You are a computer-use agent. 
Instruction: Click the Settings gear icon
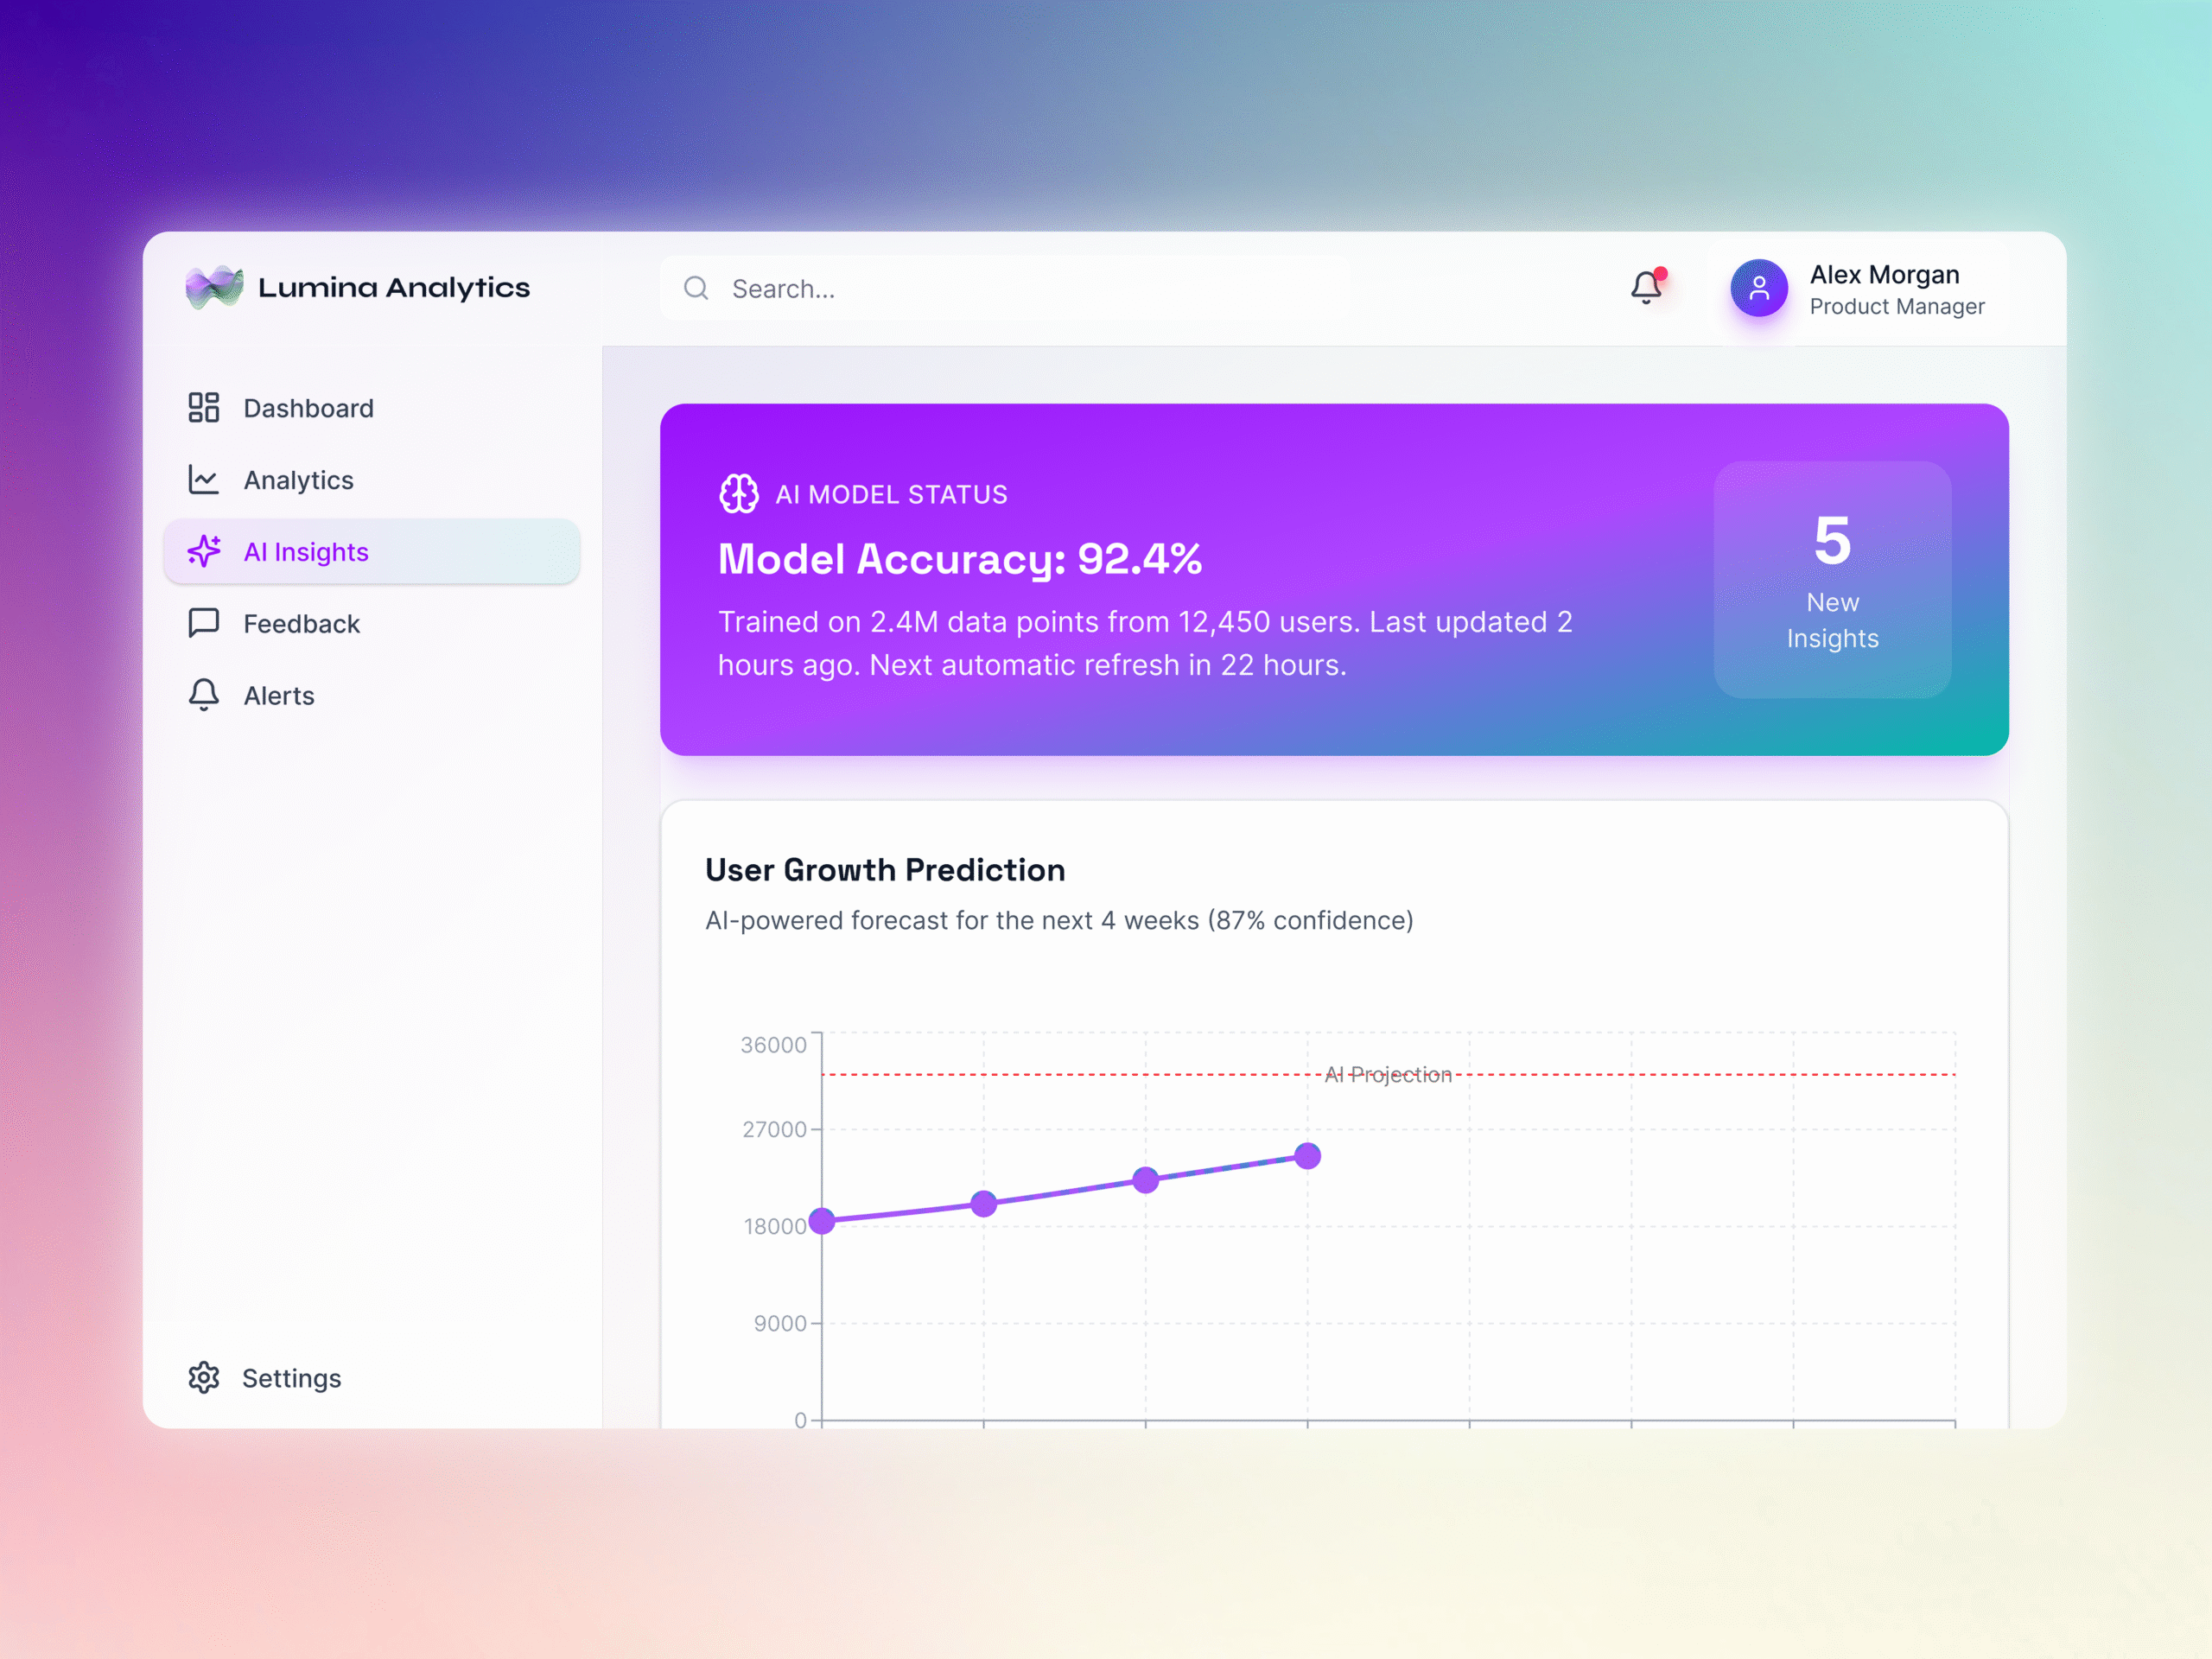point(204,1378)
